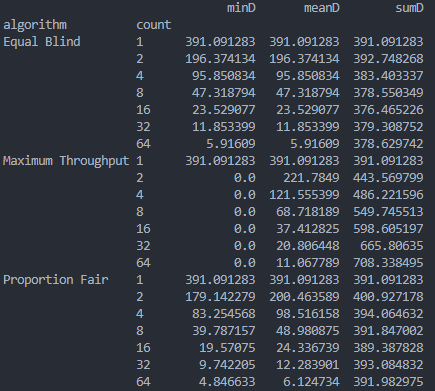The width and height of the screenshot is (435, 391).
Task: Select value 378.550349 in sumD
Action: point(388,93)
